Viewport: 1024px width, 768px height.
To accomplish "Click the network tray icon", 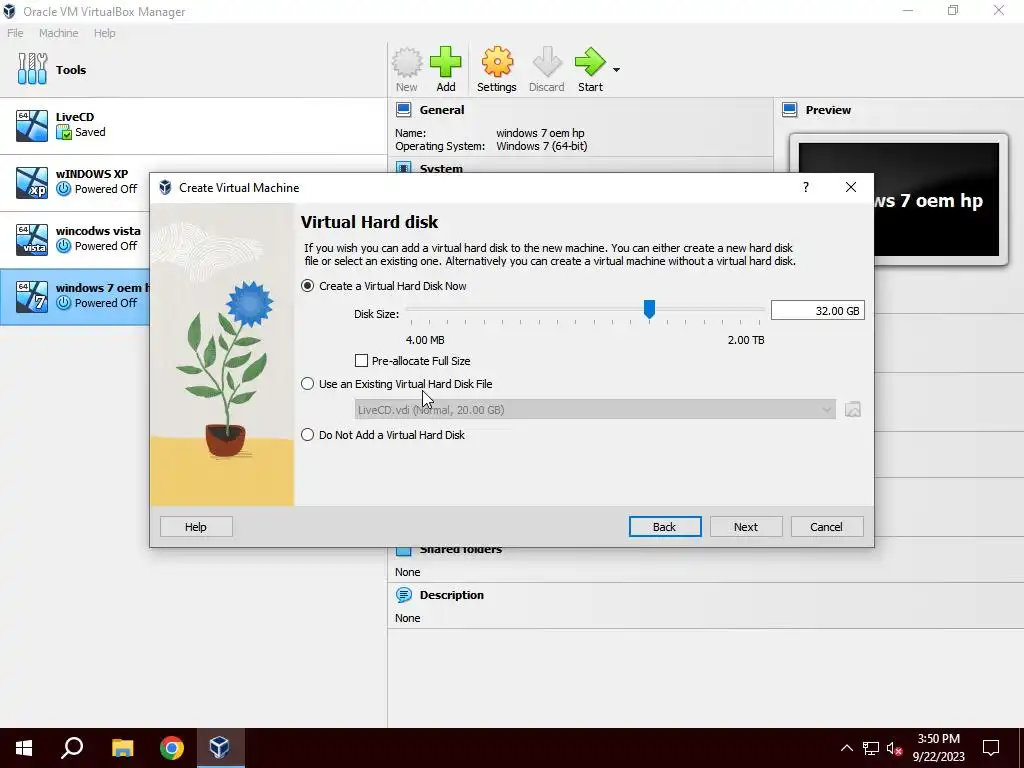I will (871, 748).
